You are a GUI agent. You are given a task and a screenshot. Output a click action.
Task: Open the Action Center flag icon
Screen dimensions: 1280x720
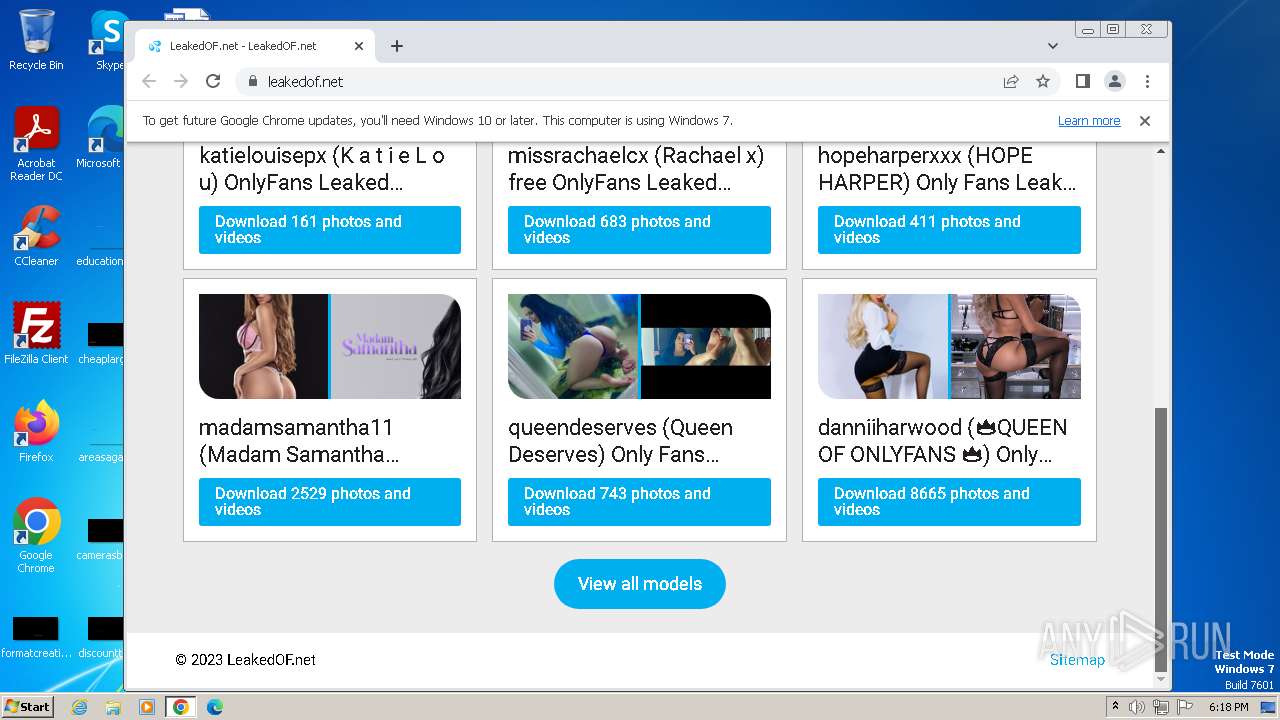coord(1184,707)
